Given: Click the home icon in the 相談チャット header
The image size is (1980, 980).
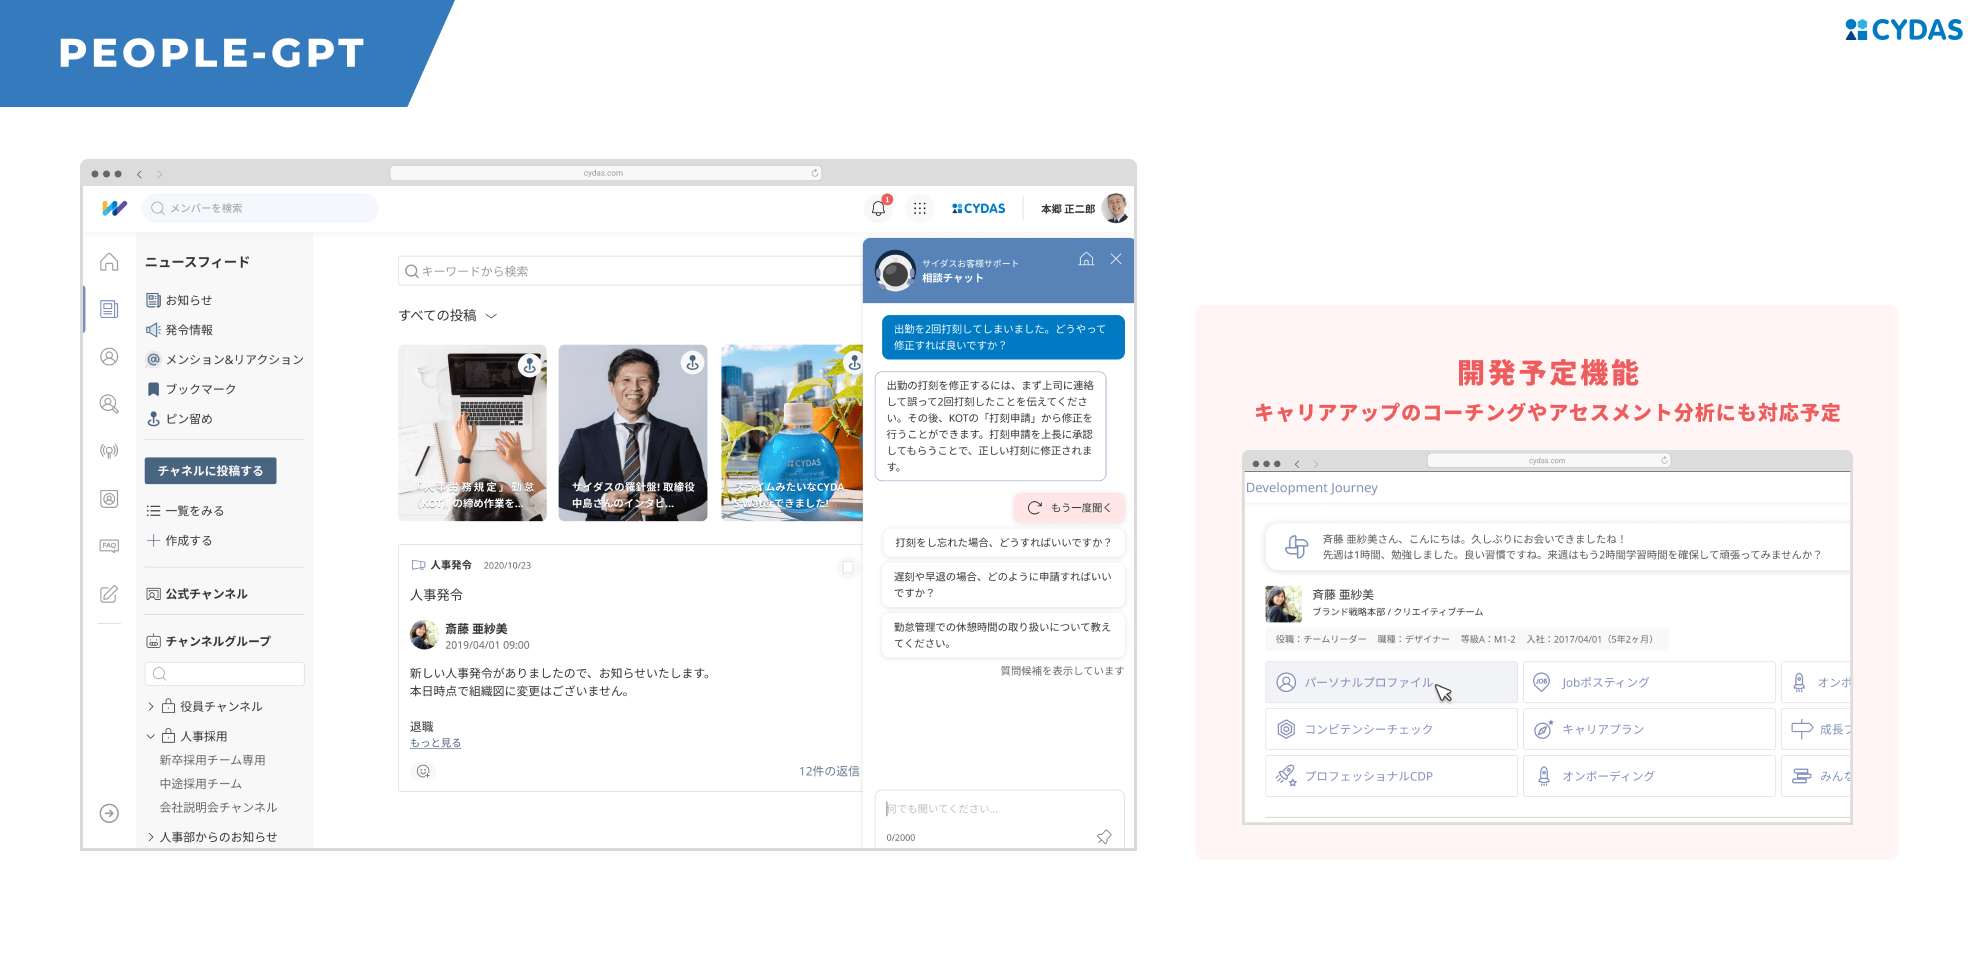Looking at the screenshot, I should click(x=1086, y=259).
